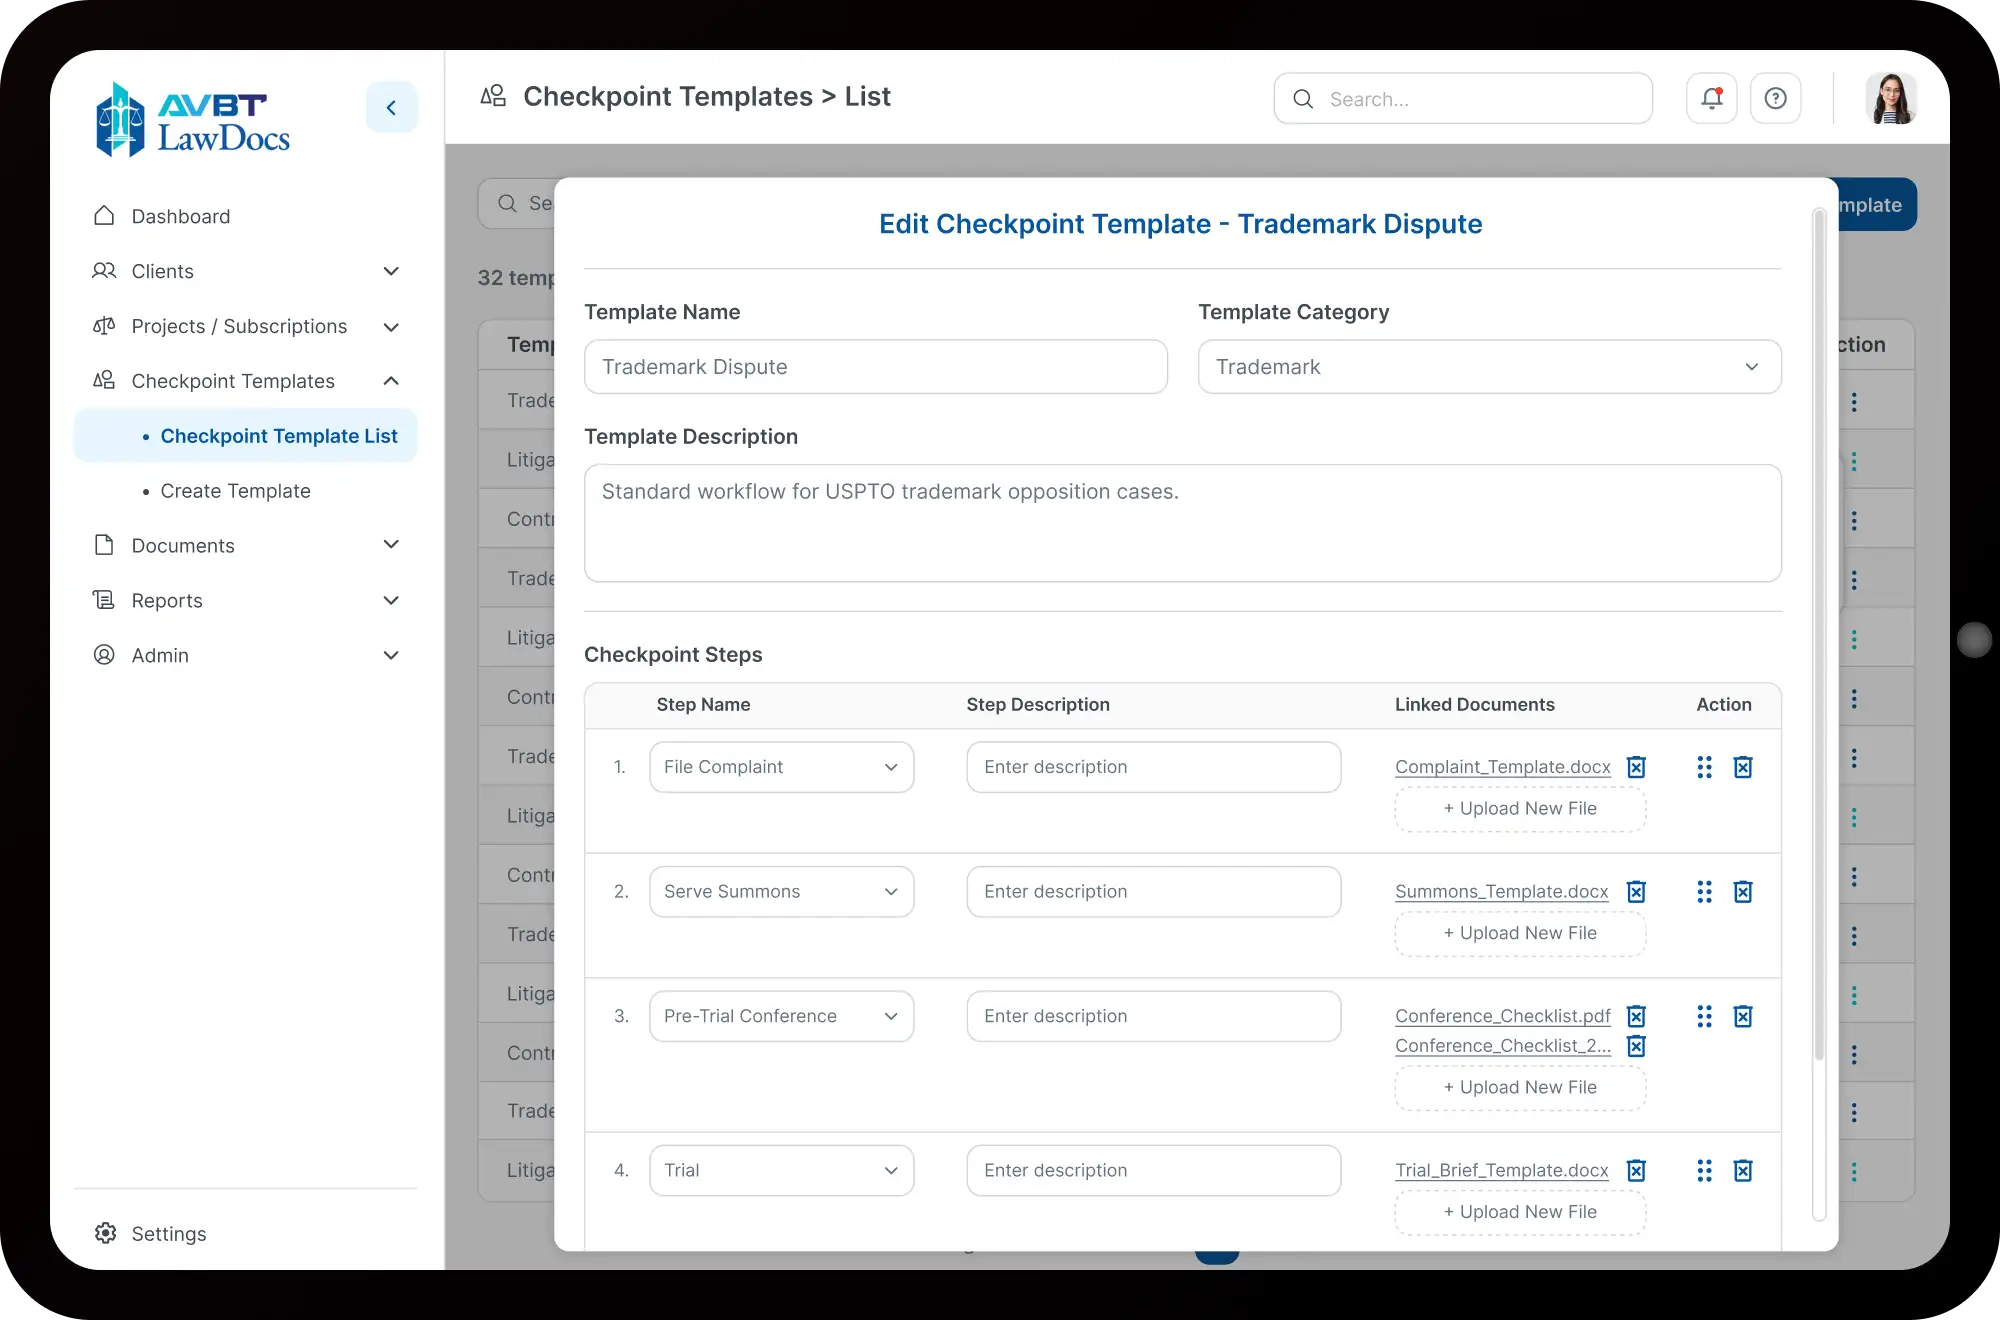Delete the Pre-Trial Conference step
Screen dimensions: 2000x1320
tap(1743, 1017)
